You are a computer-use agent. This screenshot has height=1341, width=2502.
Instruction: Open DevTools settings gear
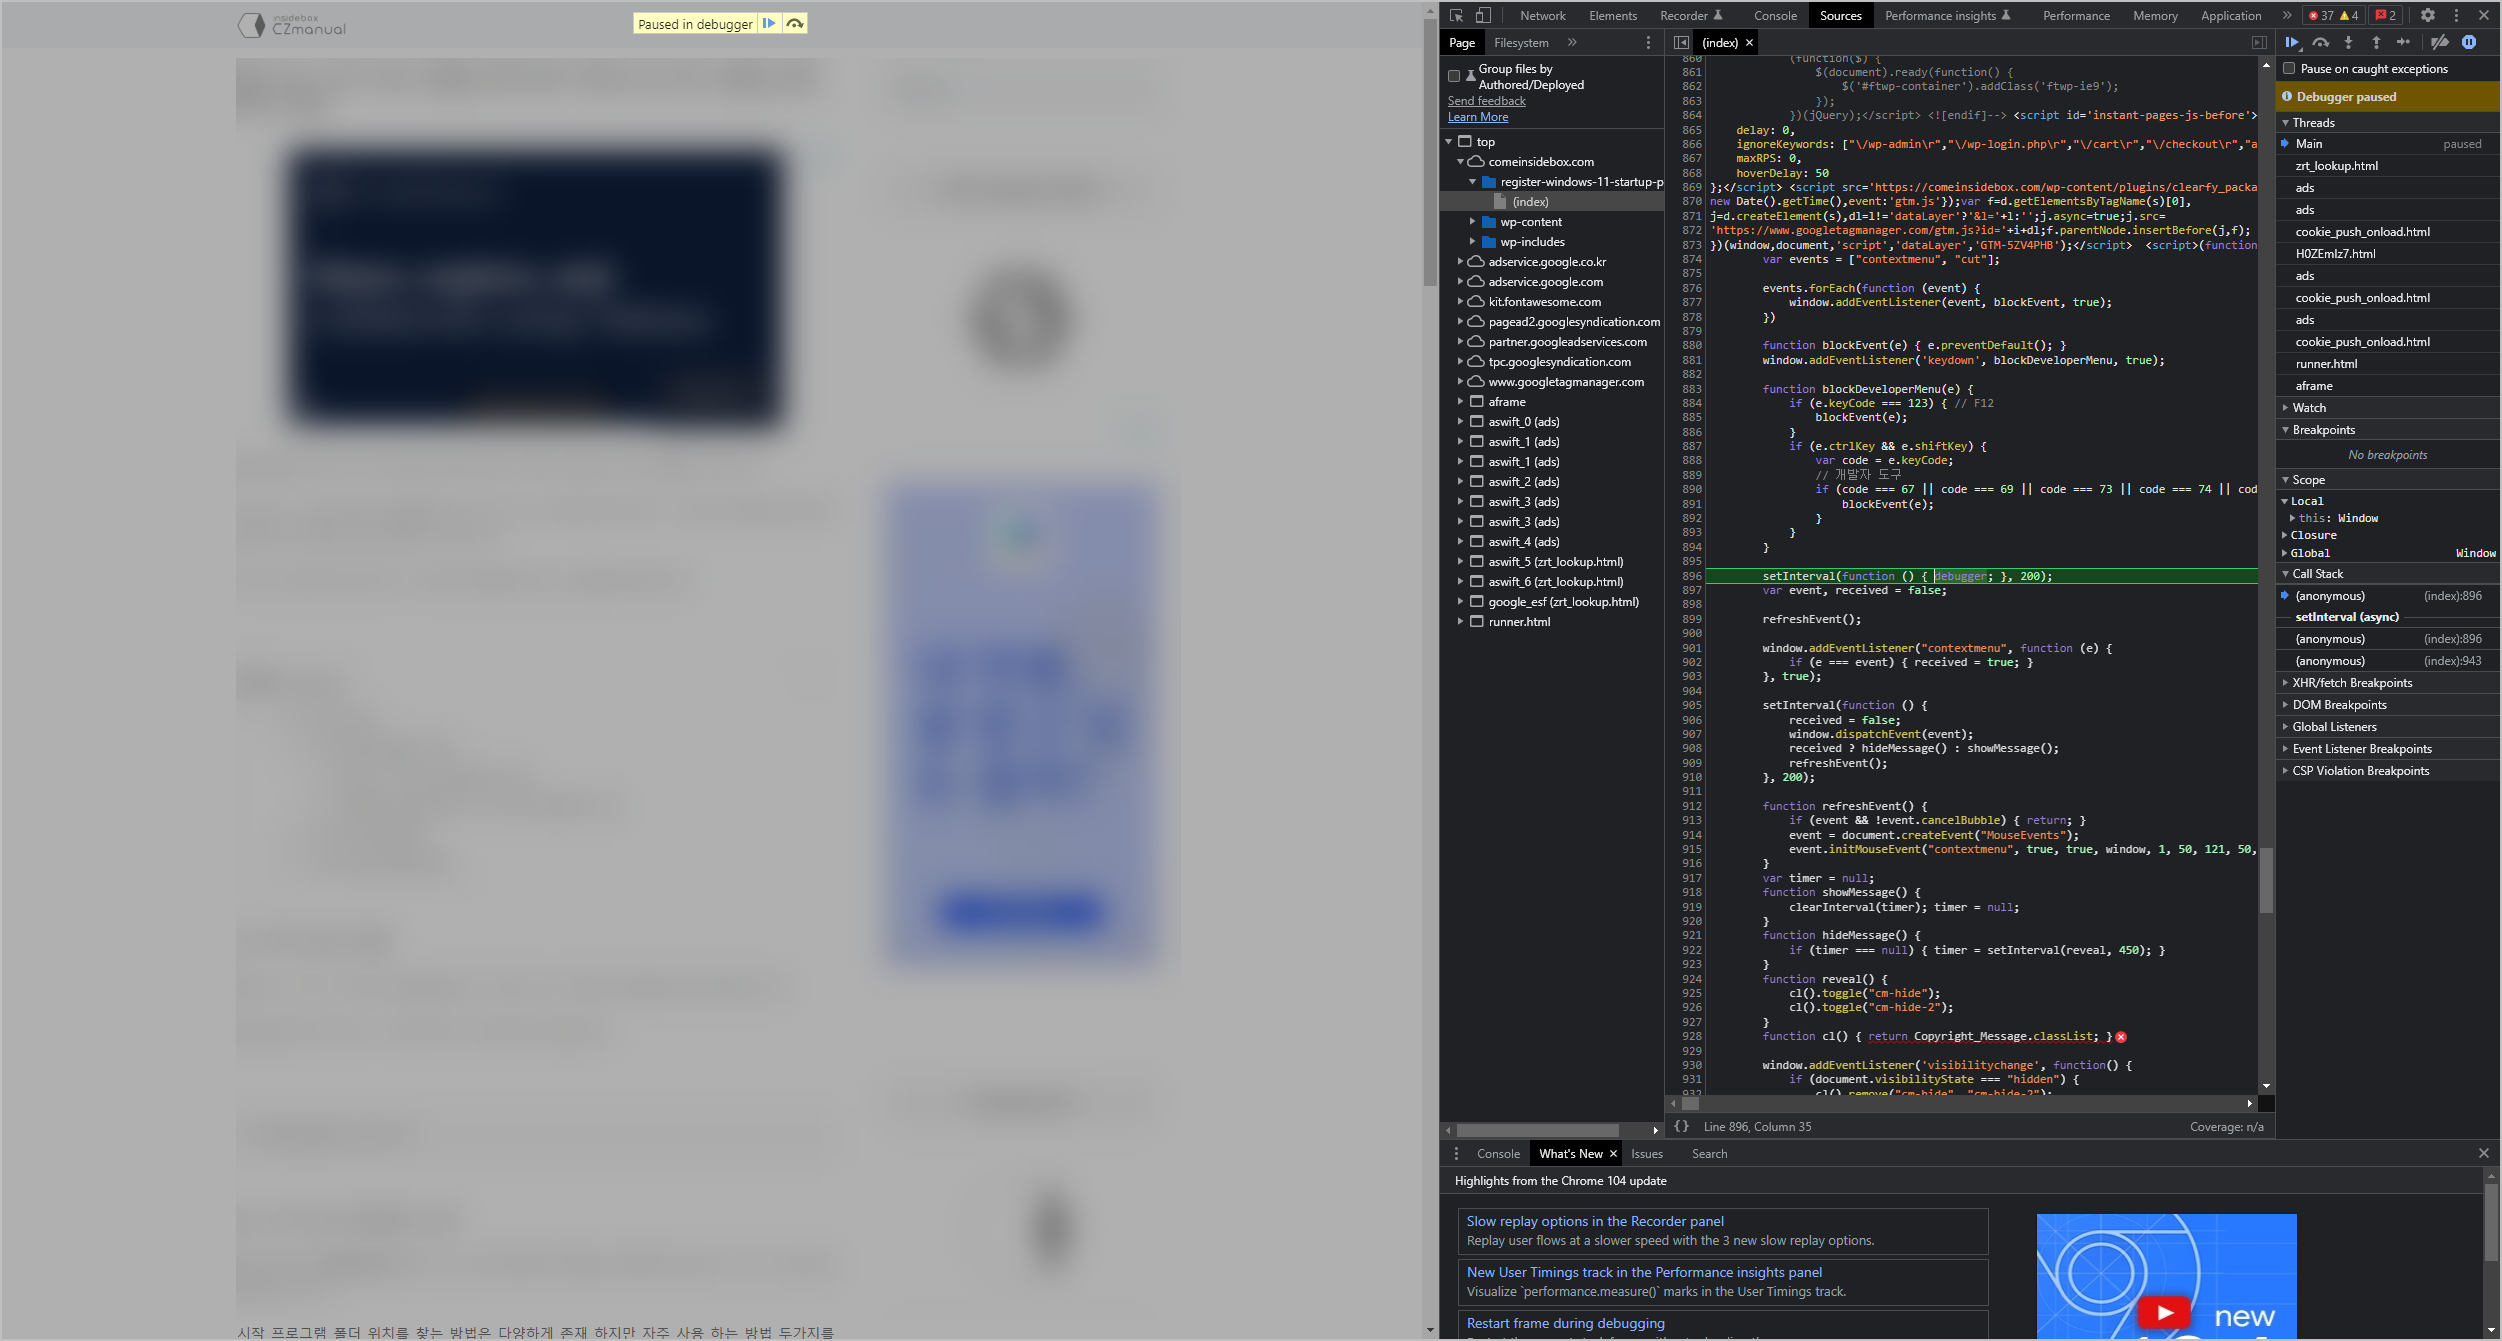2427,15
